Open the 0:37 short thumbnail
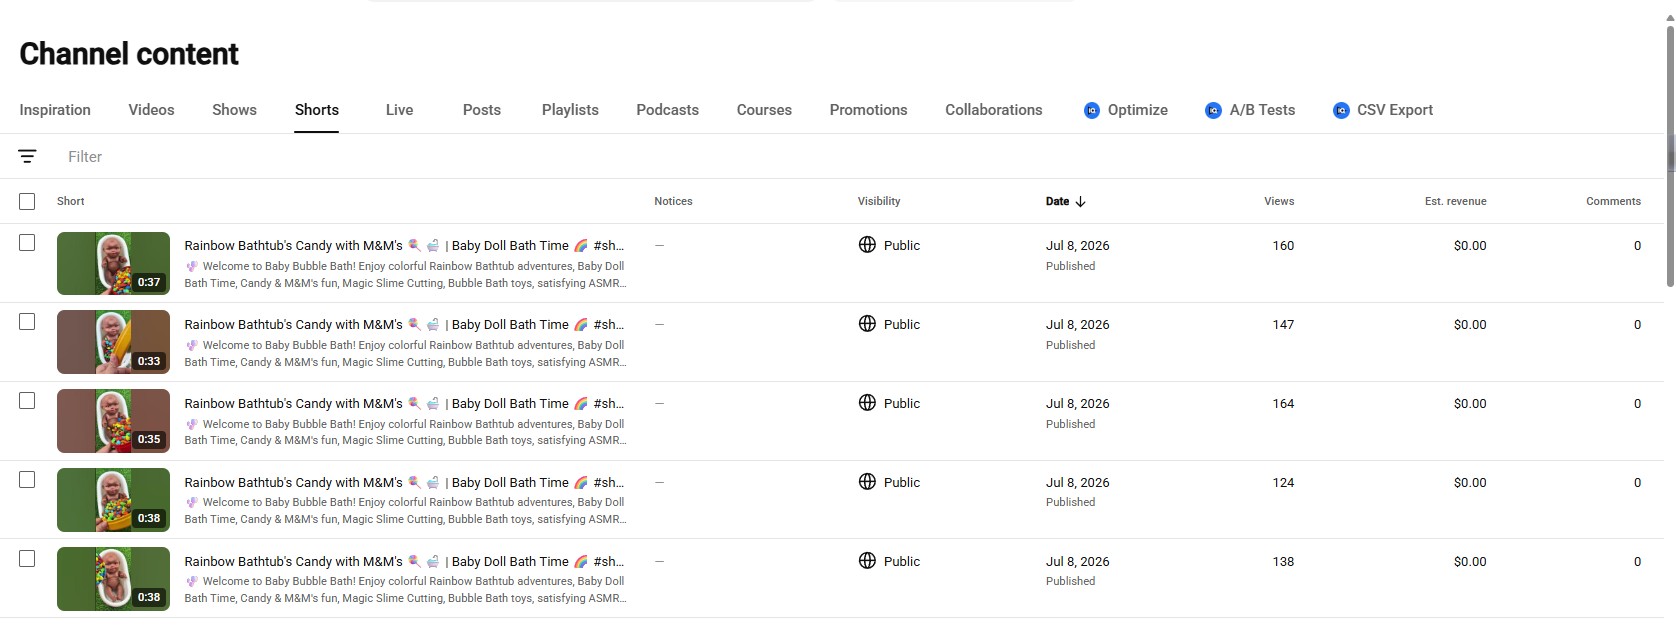Image resolution: width=1676 pixels, height=626 pixels. 113,263
